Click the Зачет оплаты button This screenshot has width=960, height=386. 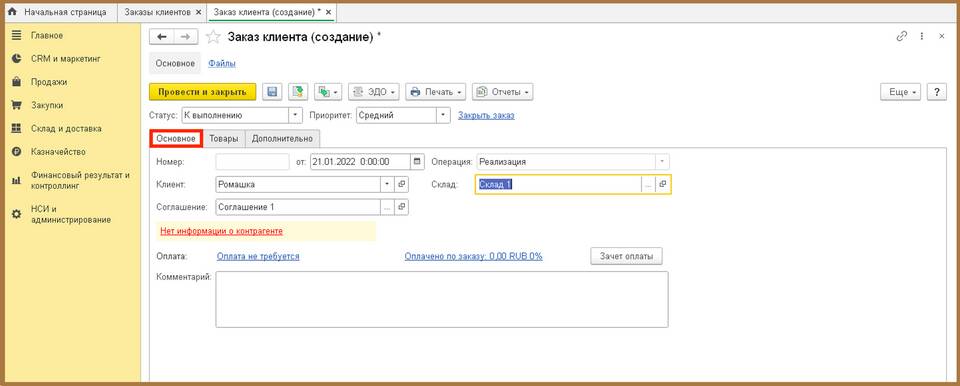pos(626,256)
